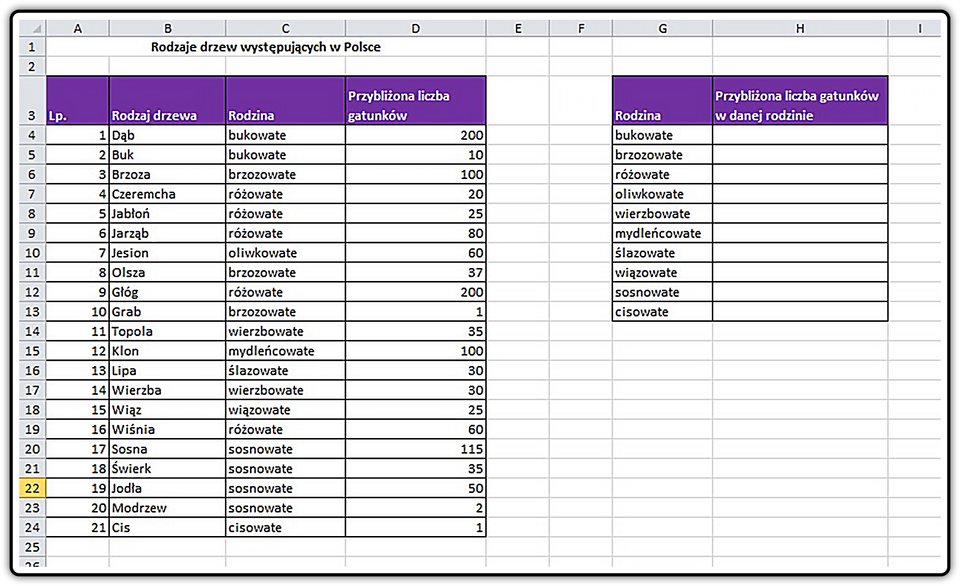Click 'Rodzina' header cell in column C
This screenshot has width=960, height=586.
(285, 100)
